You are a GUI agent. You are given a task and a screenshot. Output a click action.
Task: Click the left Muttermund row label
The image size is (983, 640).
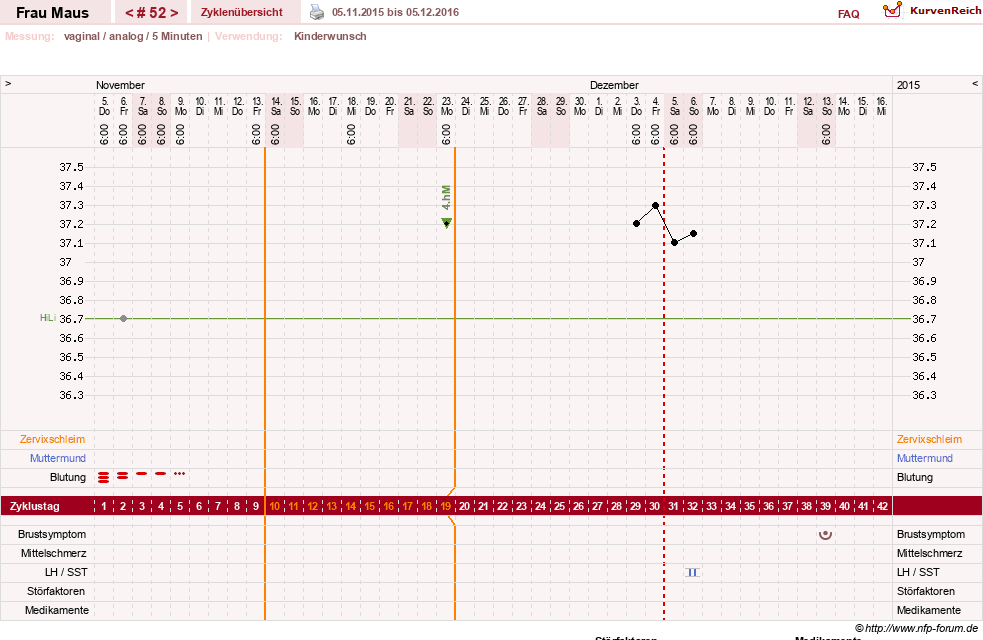58,458
